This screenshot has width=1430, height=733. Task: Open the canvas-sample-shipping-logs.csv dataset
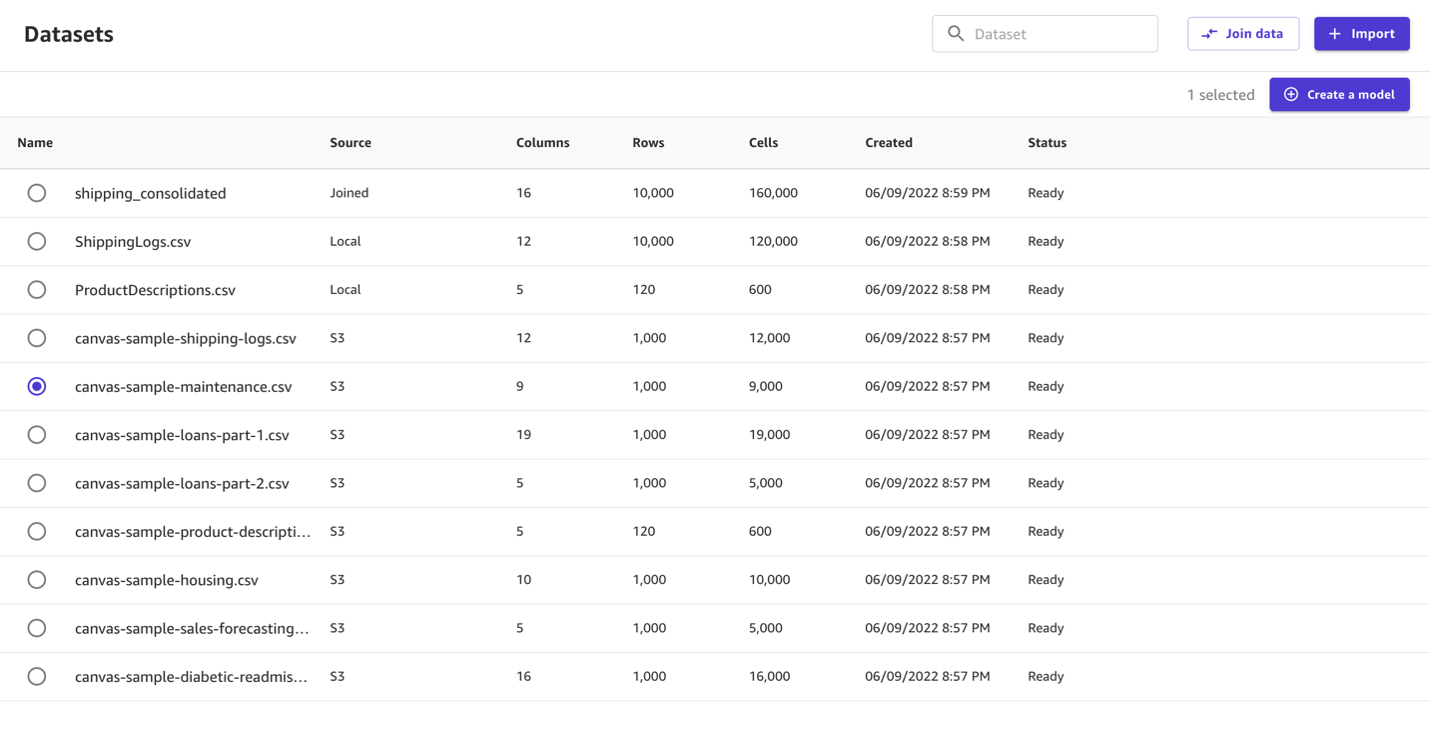tap(185, 338)
